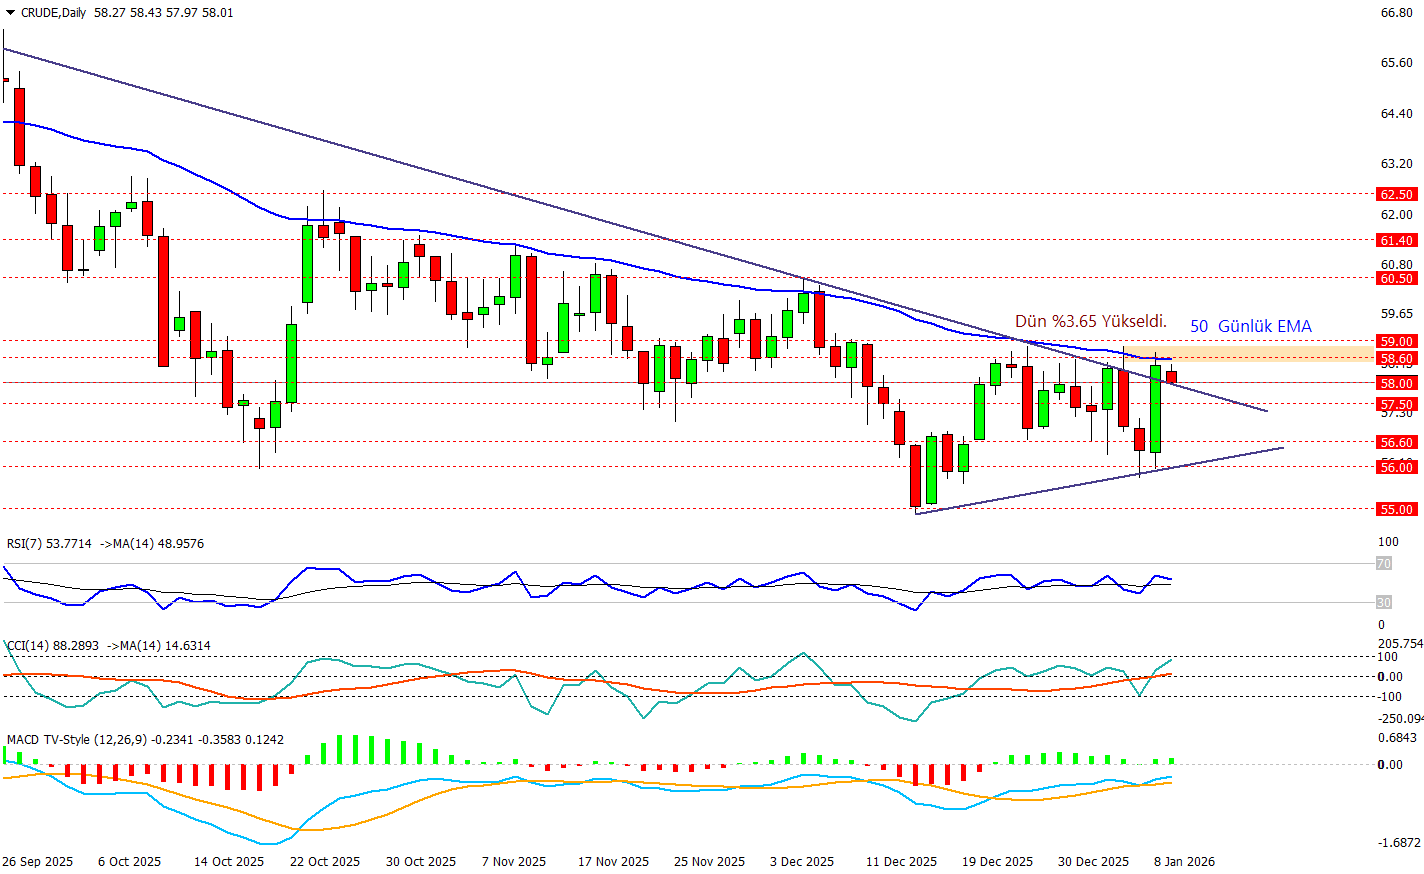
Task: Select the CRUDE,Daily chart title text
Action: (x=53, y=13)
